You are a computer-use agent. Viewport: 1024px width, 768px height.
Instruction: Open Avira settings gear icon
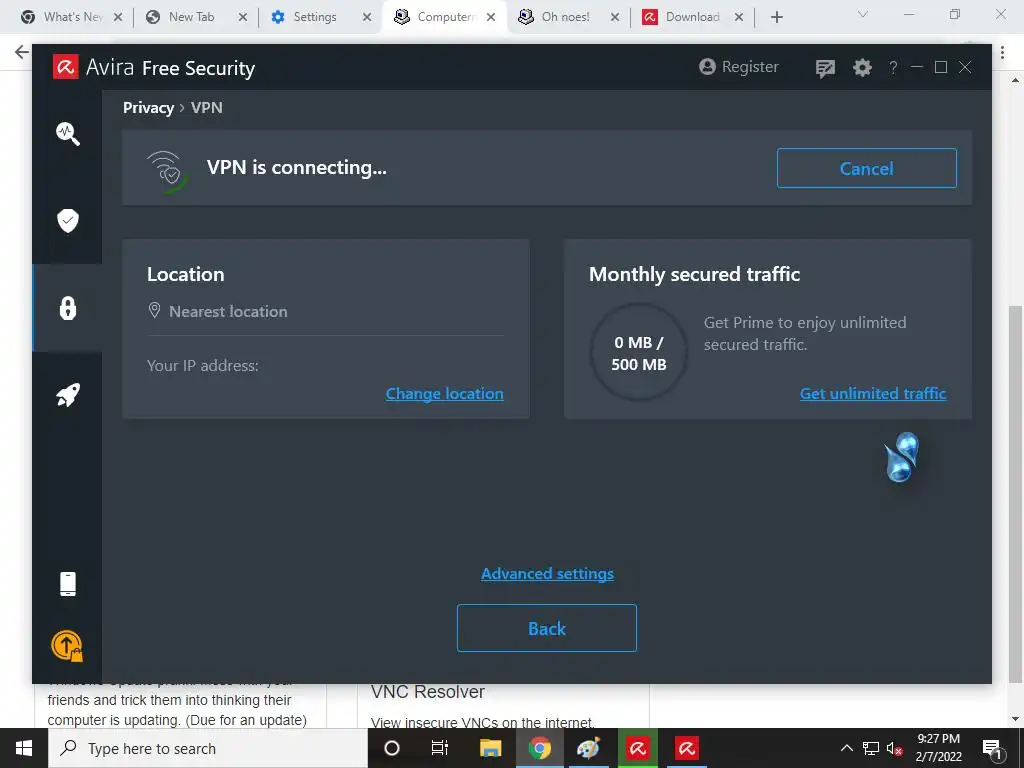coord(862,67)
